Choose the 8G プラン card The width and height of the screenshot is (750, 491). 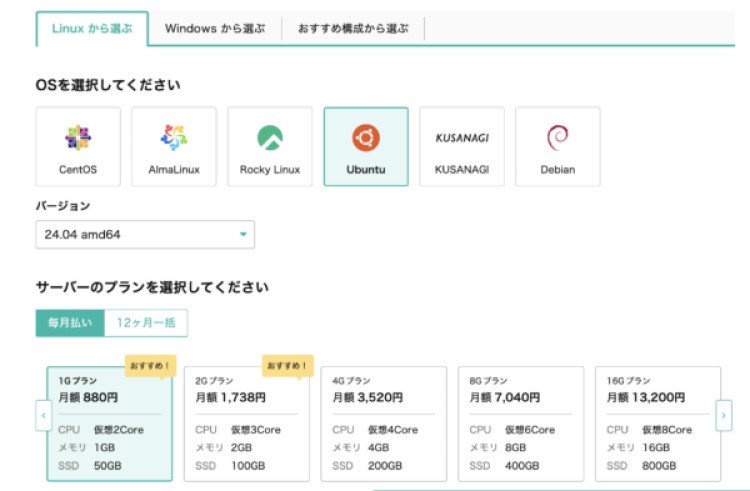pos(521,424)
